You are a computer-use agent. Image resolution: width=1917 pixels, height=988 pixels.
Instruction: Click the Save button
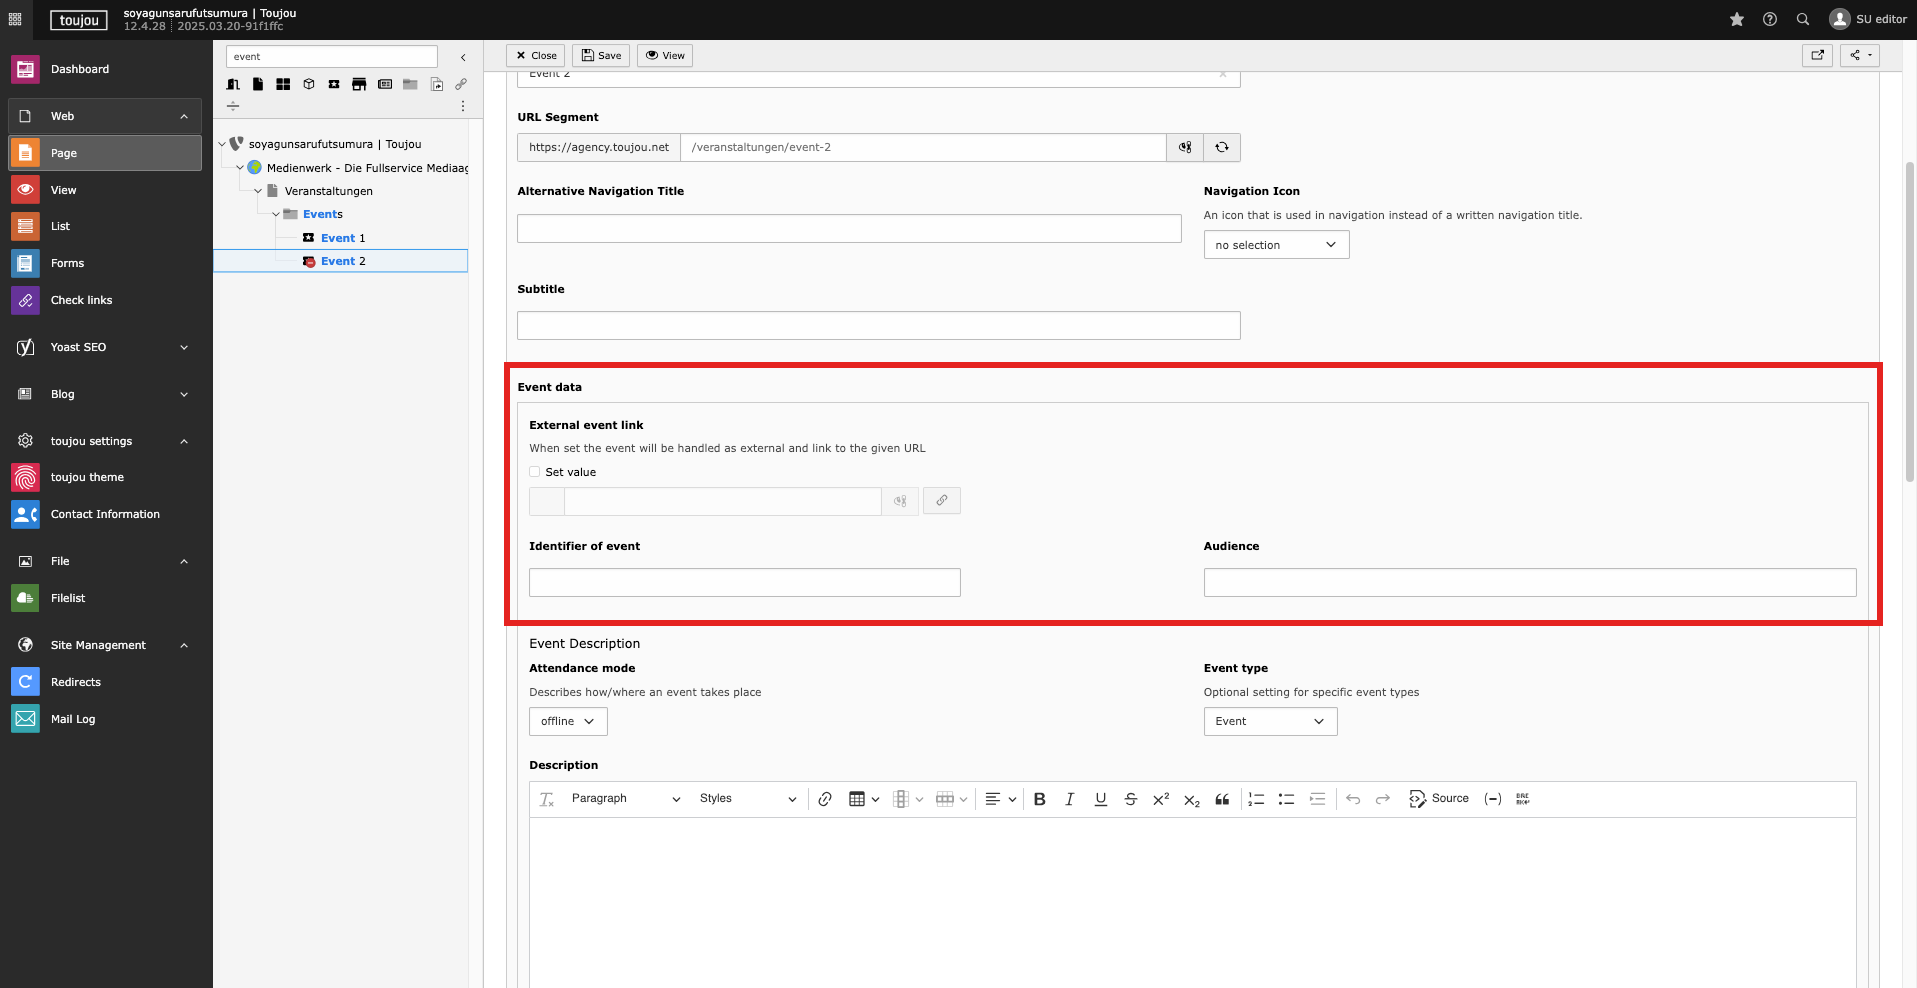(601, 56)
